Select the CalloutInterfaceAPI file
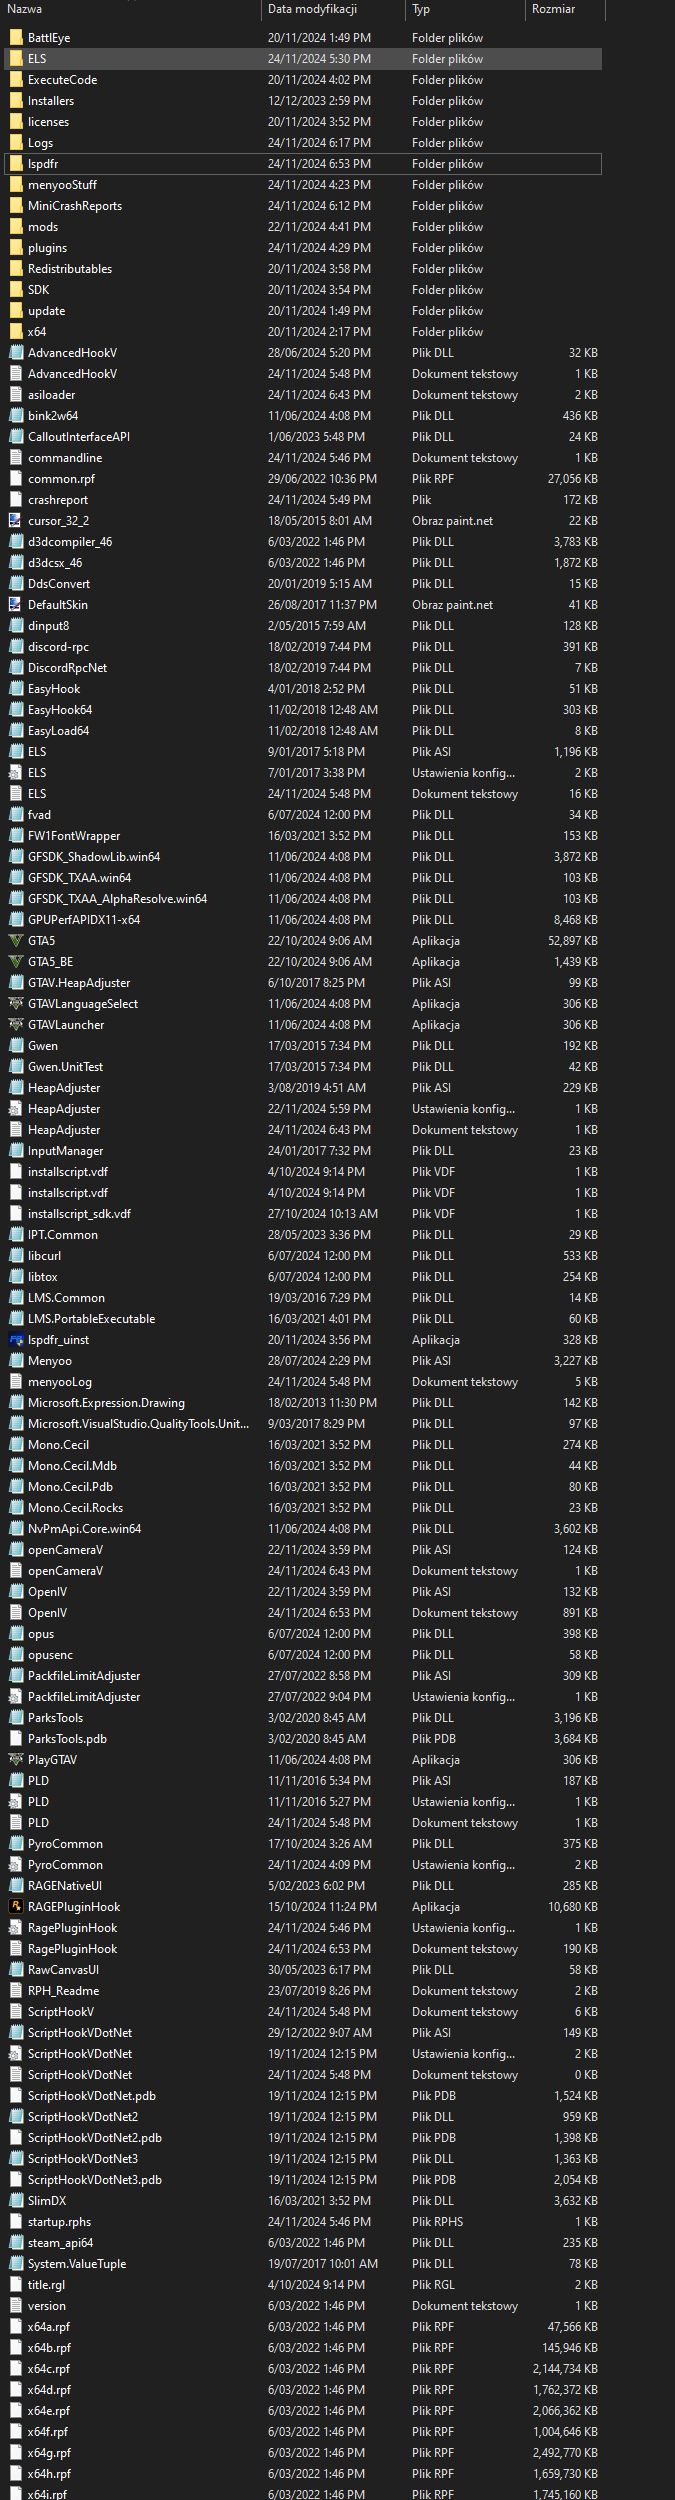 303,437
